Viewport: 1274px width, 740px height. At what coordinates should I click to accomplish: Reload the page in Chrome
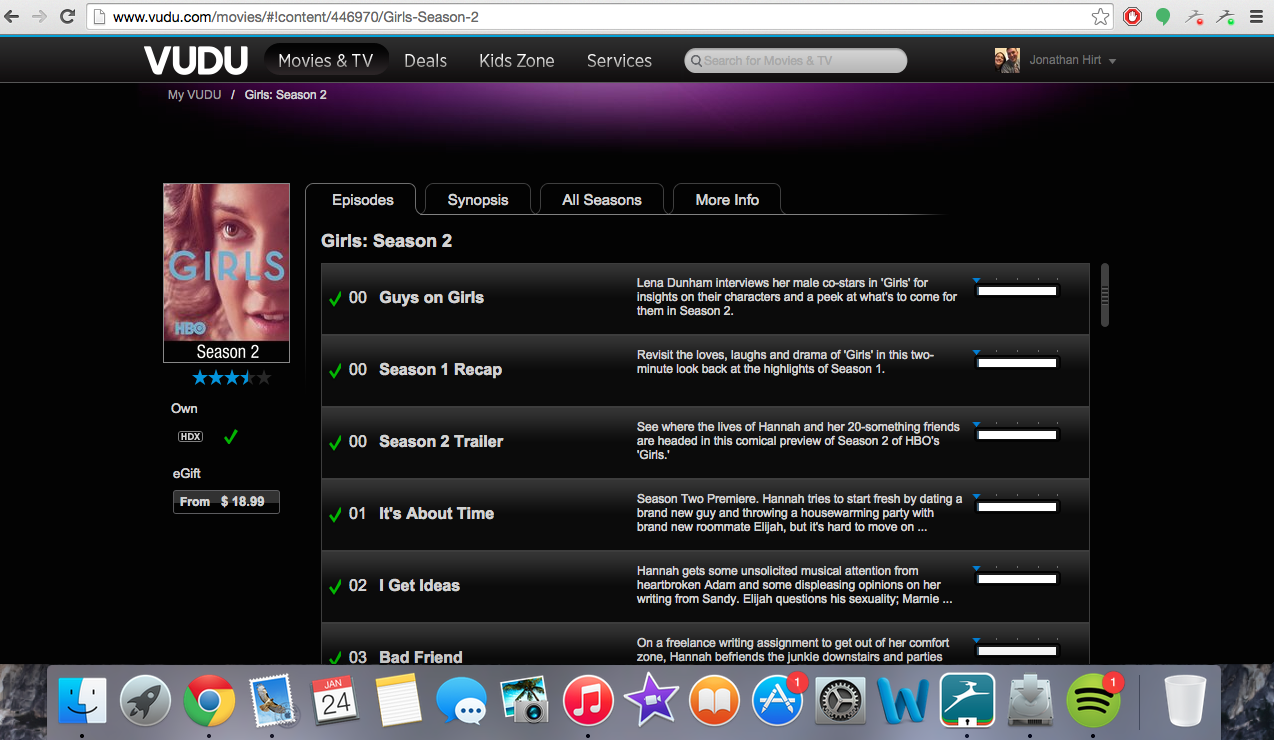[68, 16]
